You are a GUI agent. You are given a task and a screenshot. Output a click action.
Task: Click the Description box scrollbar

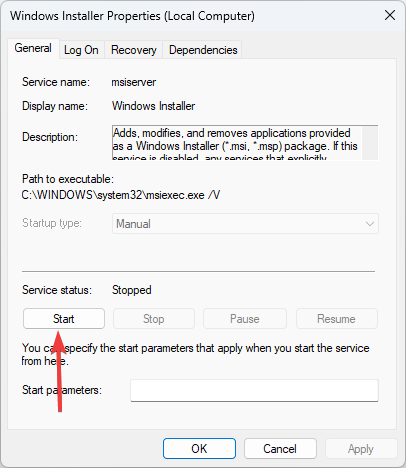[370, 143]
